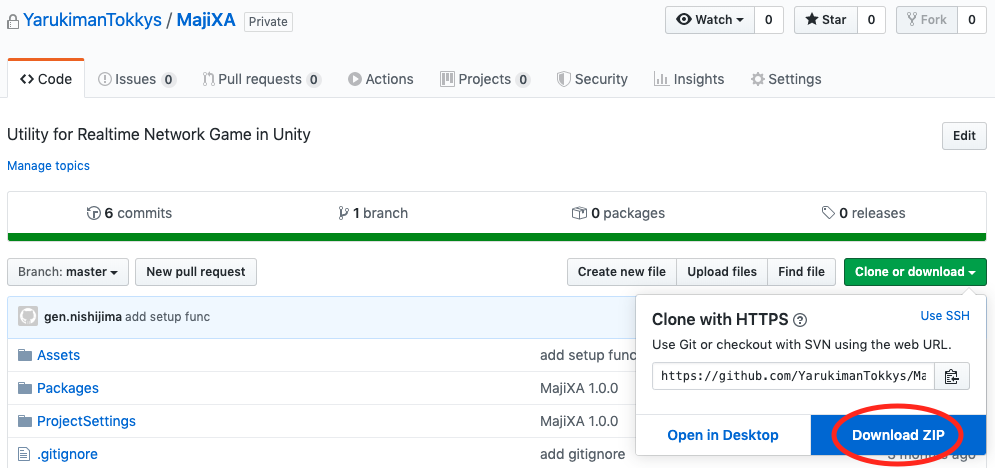Viewport: 995px width, 468px height.
Task: Switch to the Issues tab
Action: 136,79
